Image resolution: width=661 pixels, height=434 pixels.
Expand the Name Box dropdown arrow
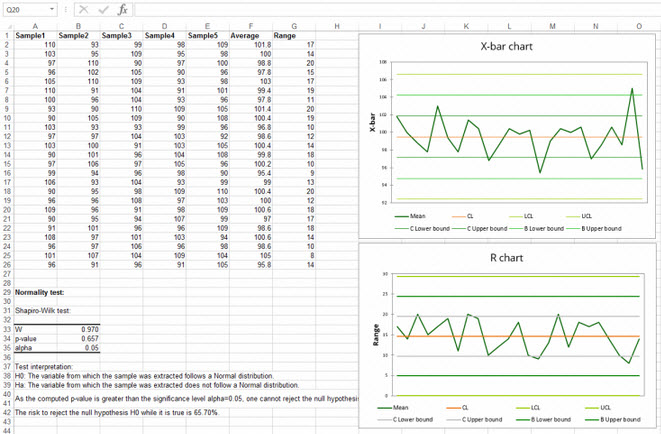[x=53, y=9]
